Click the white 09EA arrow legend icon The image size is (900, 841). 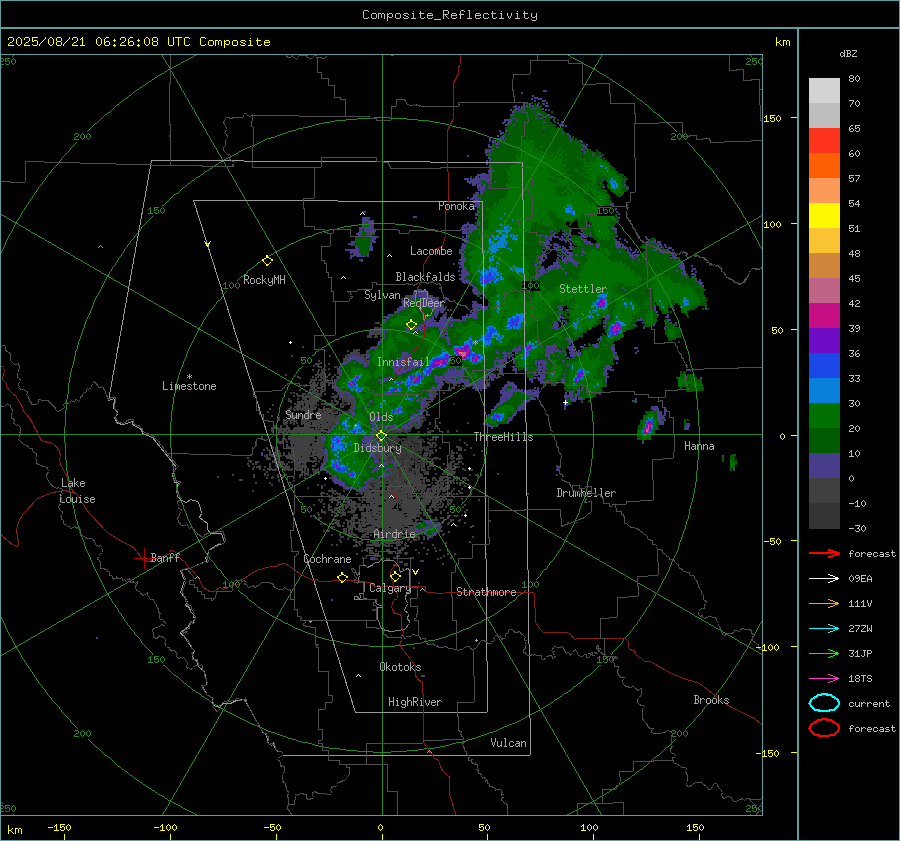(x=824, y=579)
